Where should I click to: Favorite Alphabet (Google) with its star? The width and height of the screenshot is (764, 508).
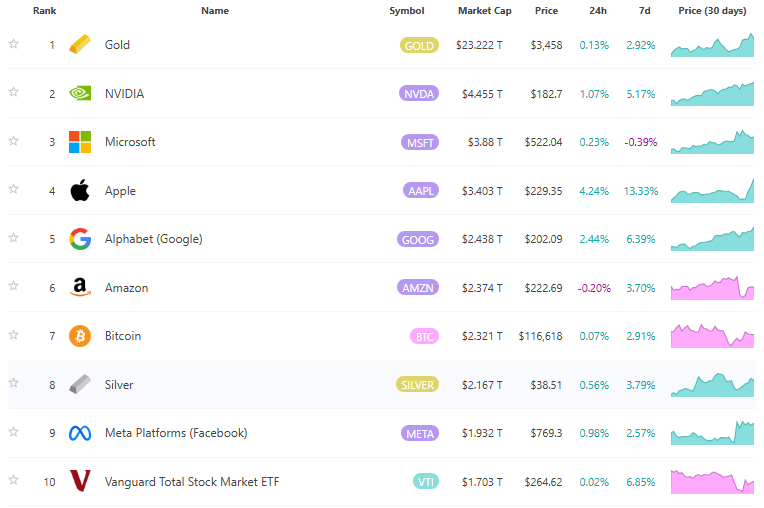tap(14, 238)
